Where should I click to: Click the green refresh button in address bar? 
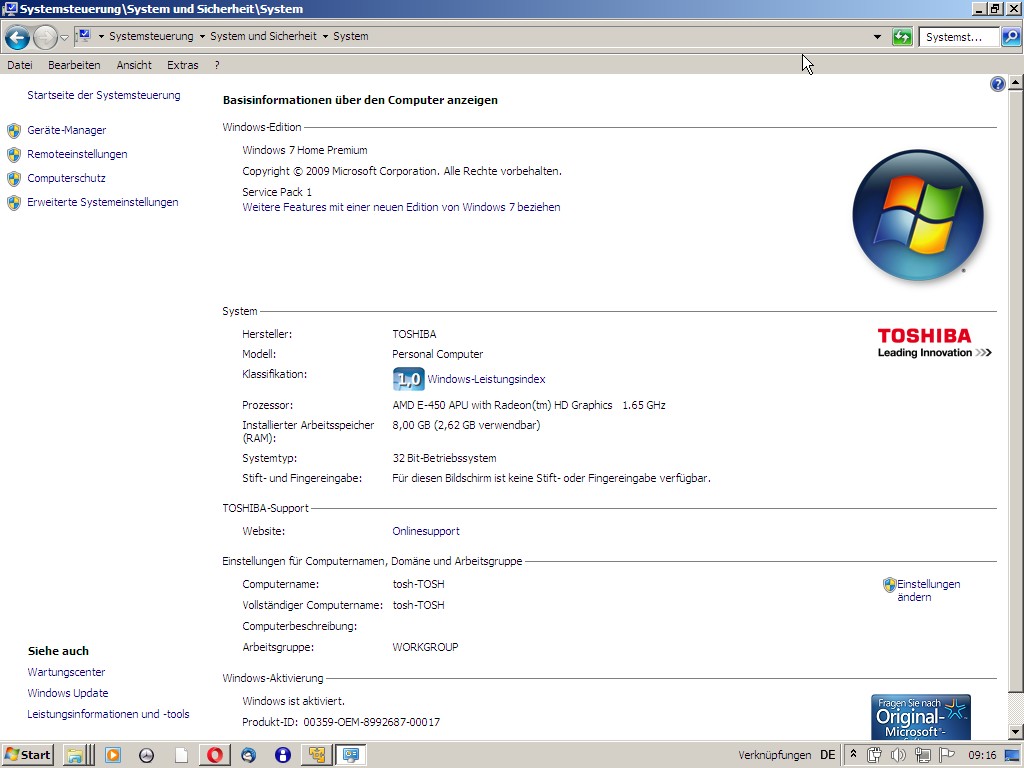[902, 37]
